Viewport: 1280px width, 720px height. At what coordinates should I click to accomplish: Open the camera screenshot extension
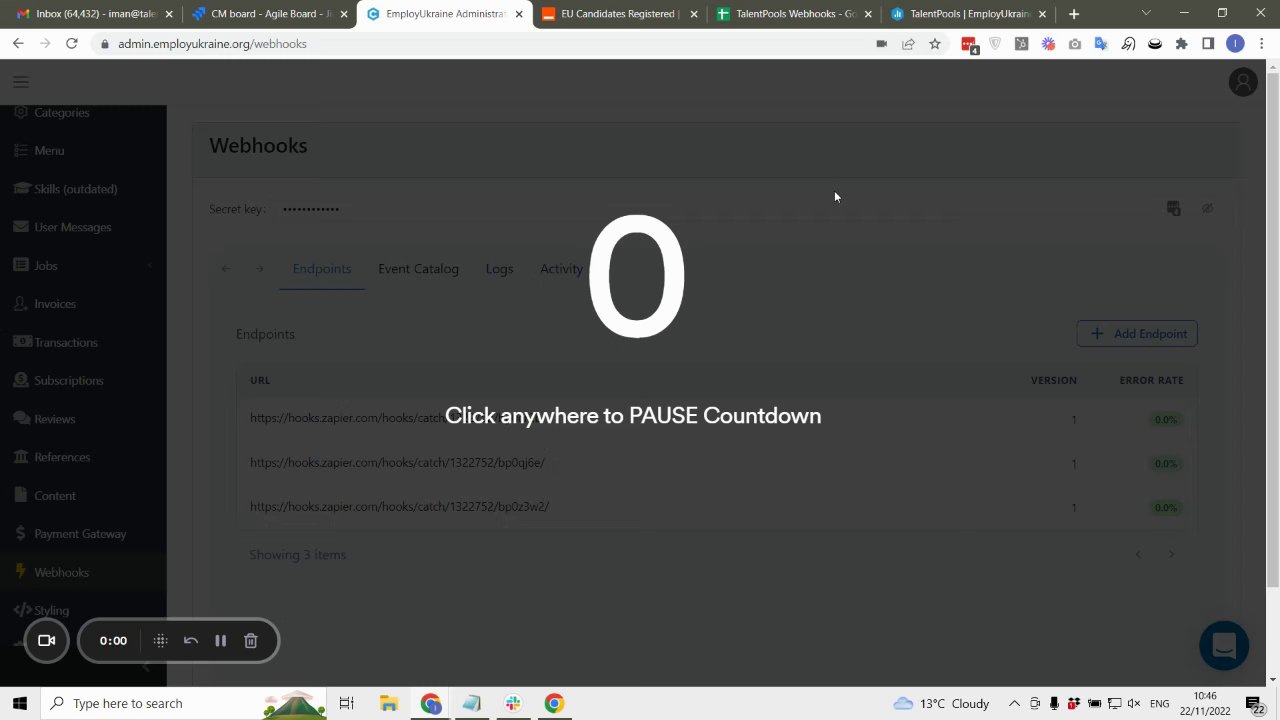[1075, 44]
